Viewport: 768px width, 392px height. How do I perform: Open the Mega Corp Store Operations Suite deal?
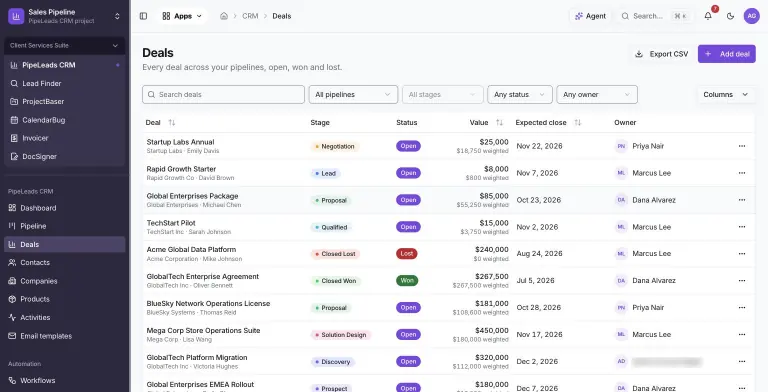click(x=203, y=330)
